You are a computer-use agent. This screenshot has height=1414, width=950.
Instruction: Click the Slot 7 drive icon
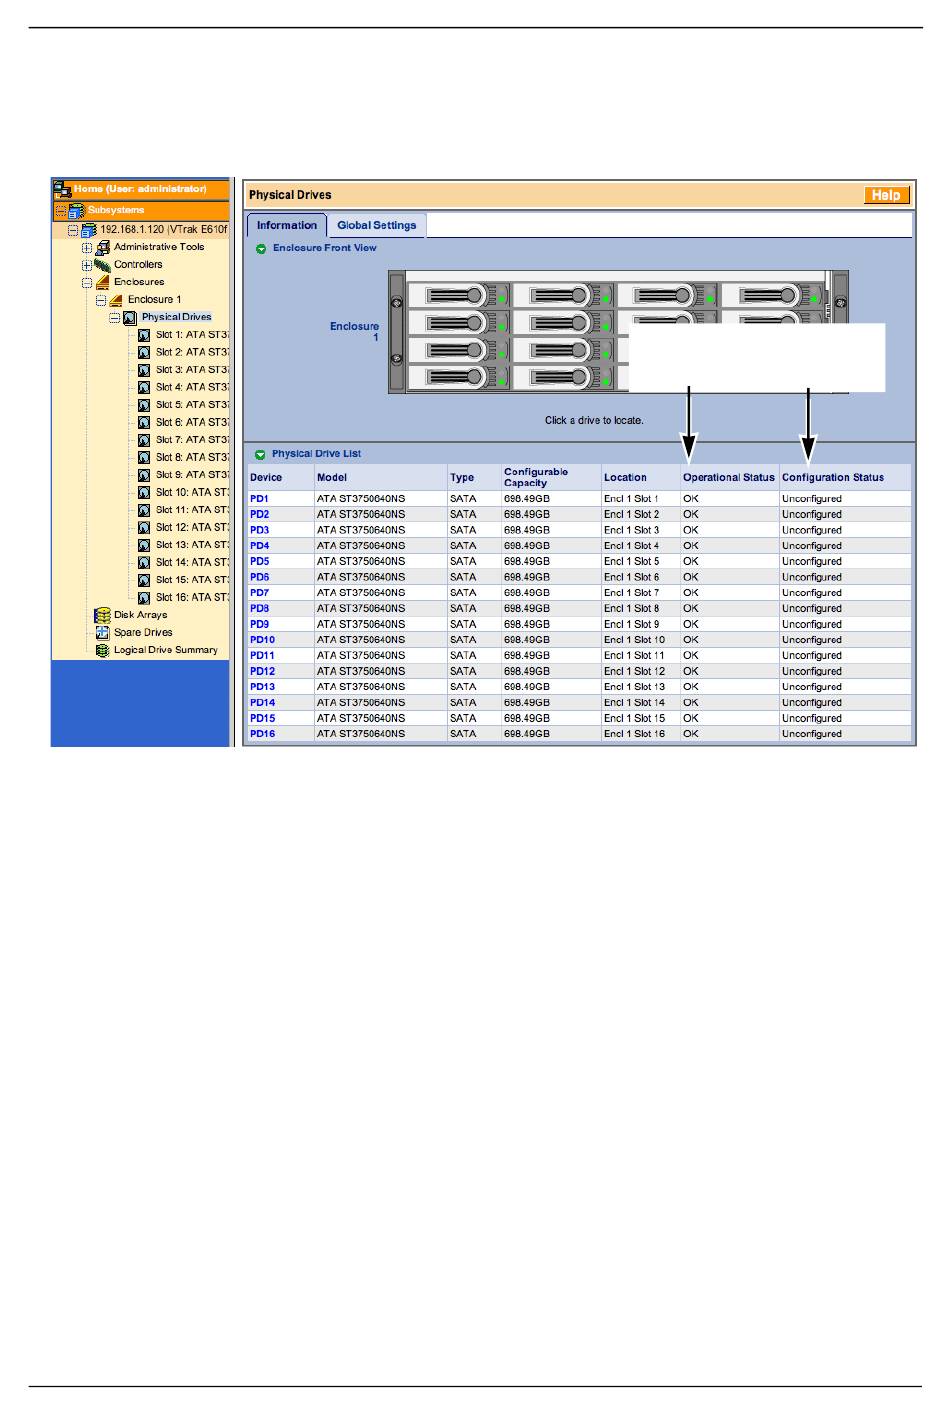click(144, 441)
